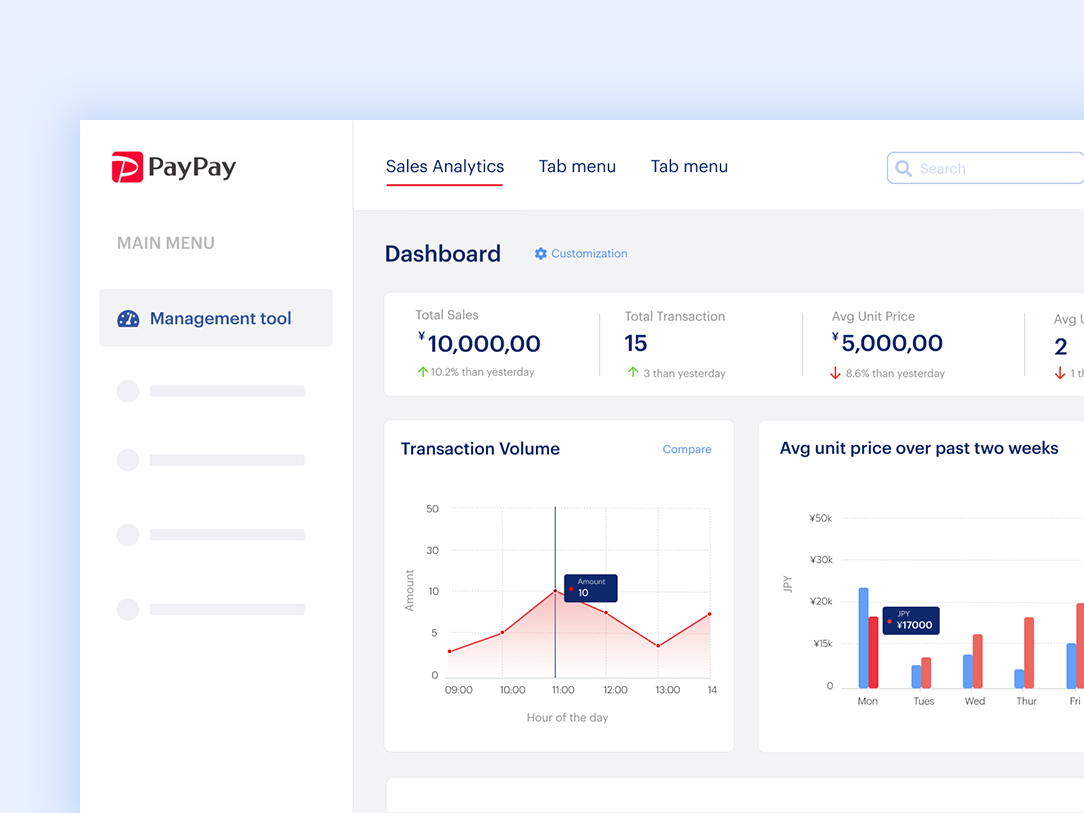Screen dimensions: 1084x813
Task: Click the ¥17000 JPY tooltip on the bar chart
Action: coord(911,621)
